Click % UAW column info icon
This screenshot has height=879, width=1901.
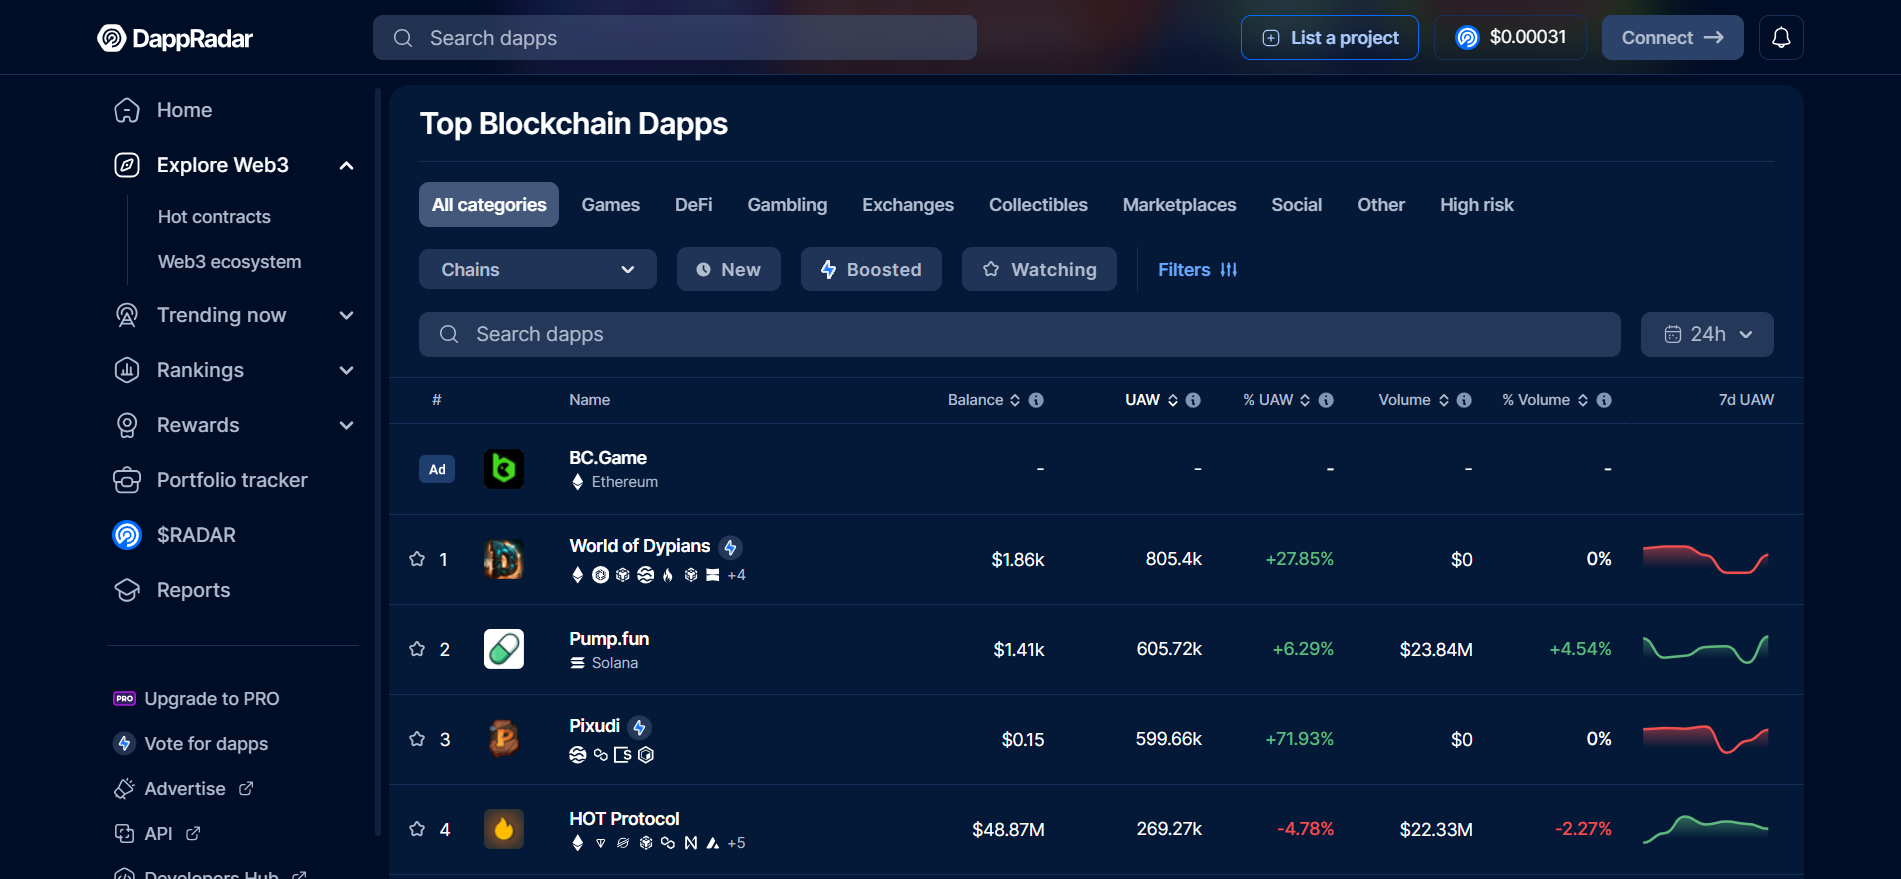[x=1326, y=400]
